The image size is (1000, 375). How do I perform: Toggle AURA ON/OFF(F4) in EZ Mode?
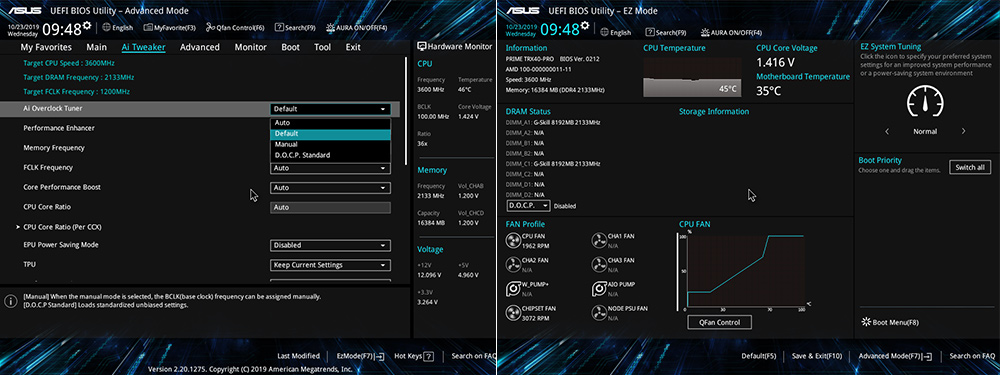click(x=731, y=32)
